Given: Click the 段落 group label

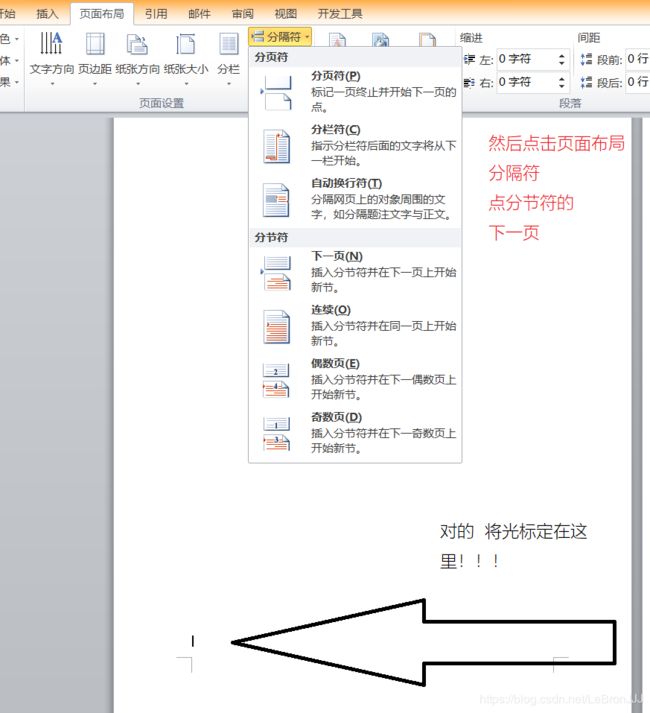Looking at the screenshot, I should tap(570, 103).
